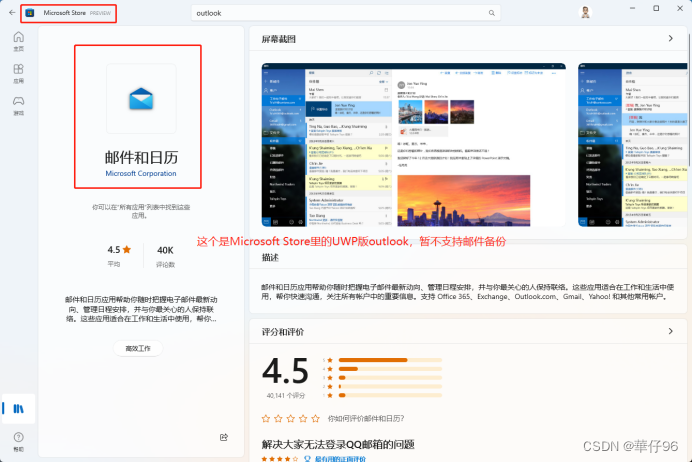Open the Apps (应用) sidebar section
Screen dimensions: 693x462
19,73
